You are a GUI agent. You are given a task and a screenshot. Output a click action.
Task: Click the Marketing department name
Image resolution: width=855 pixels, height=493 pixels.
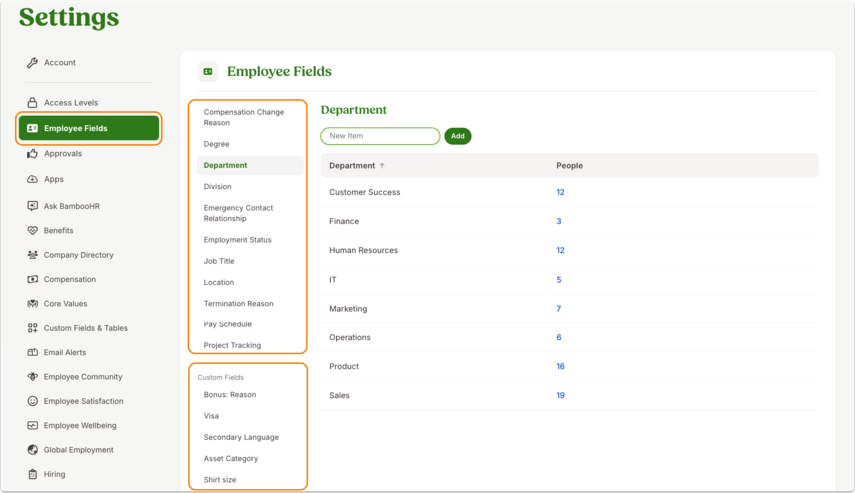pyautogui.click(x=348, y=309)
